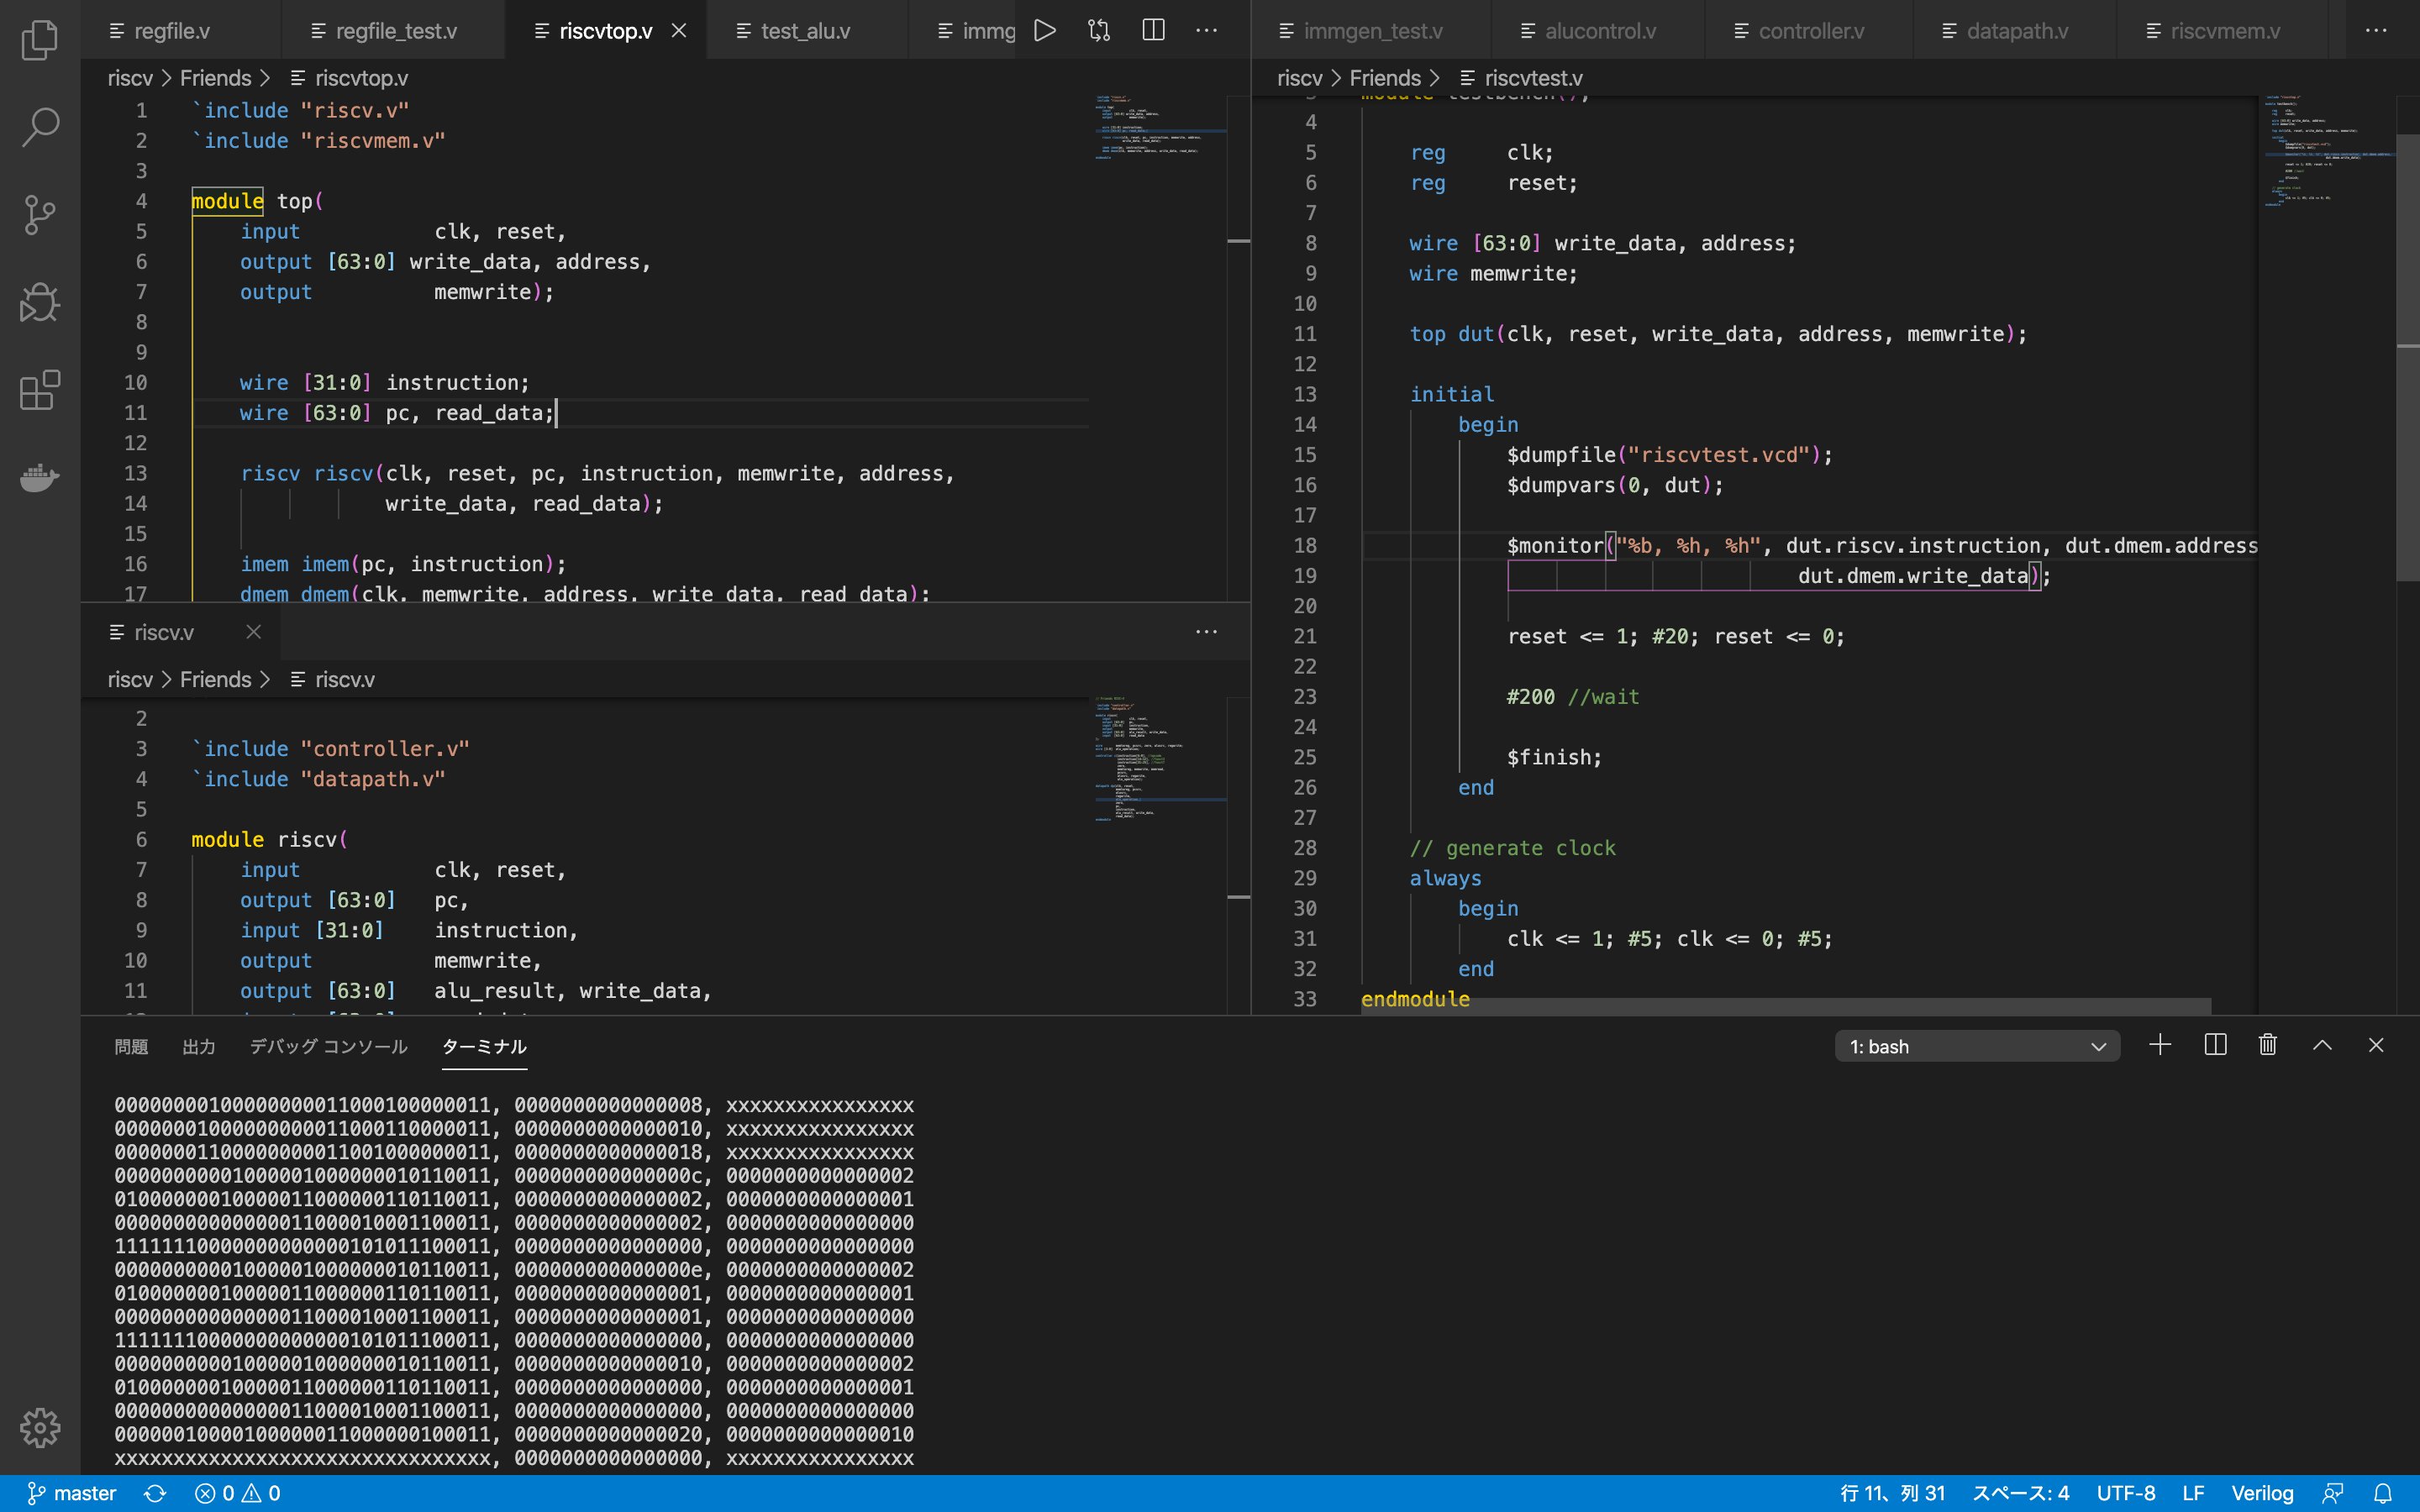Split the terminal pane
2420x1512 pixels.
click(2214, 1045)
